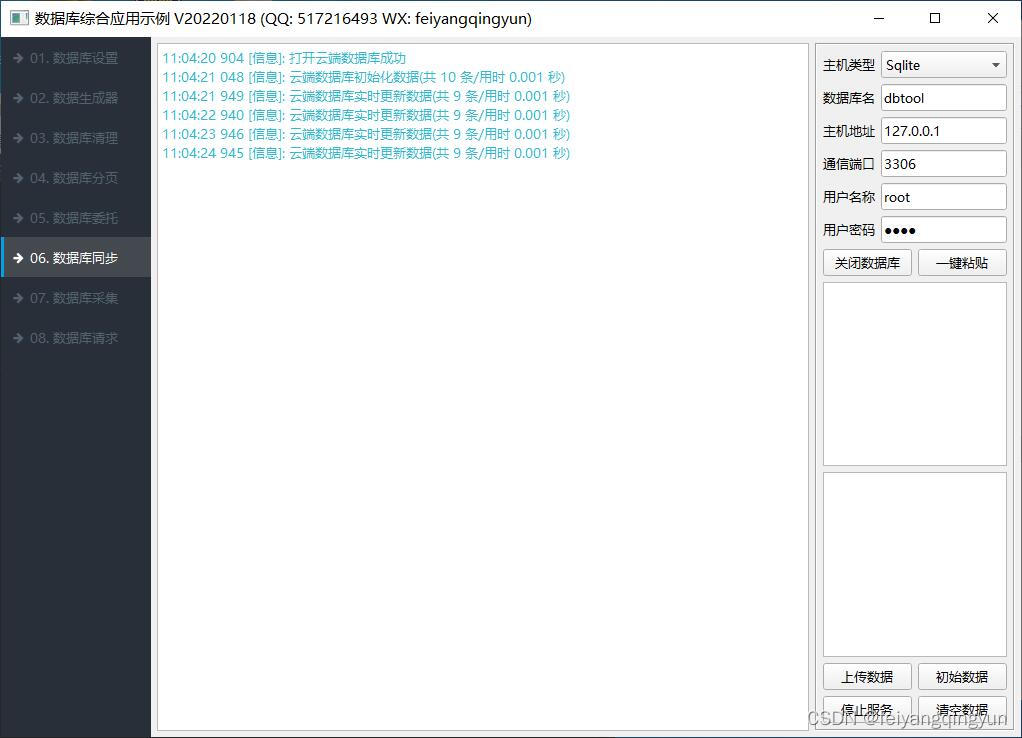Click the 主机类型 label
Viewport: 1022px width, 738px height.
pyautogui.click(x=849, y=65)
